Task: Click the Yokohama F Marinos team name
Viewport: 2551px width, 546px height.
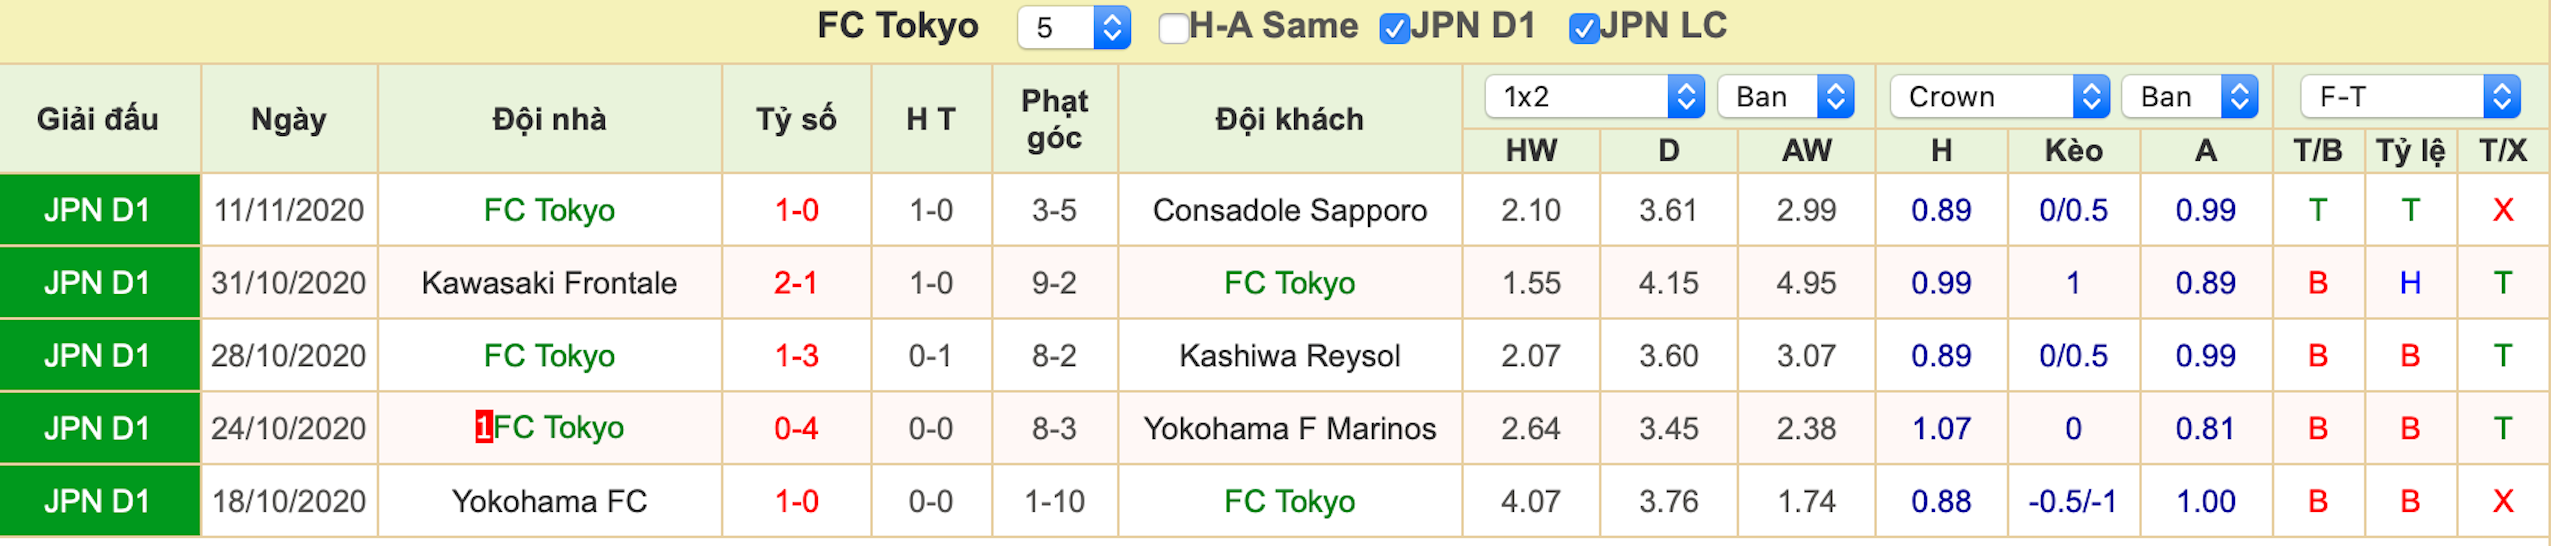Action: (1290, 430)
